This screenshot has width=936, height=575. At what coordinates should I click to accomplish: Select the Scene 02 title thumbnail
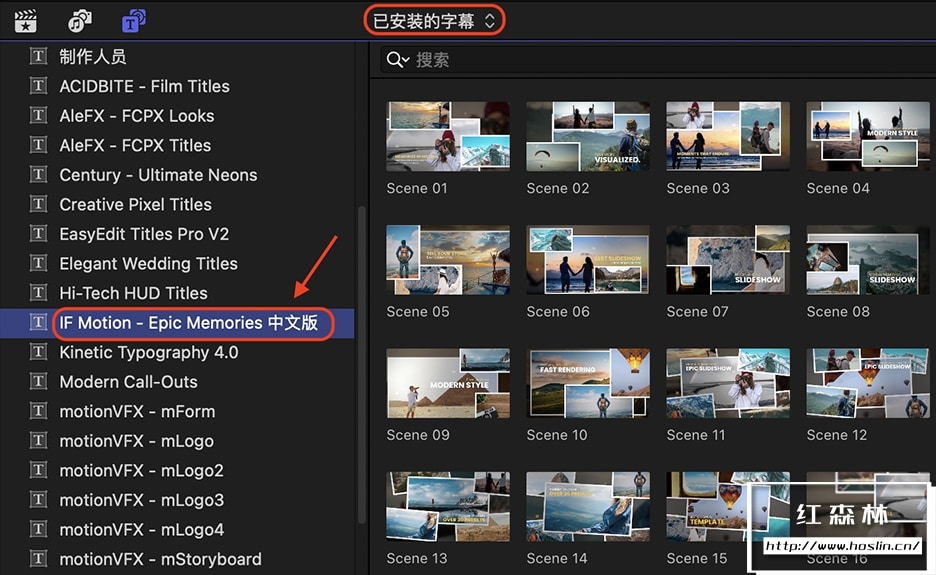pos(588,136)
